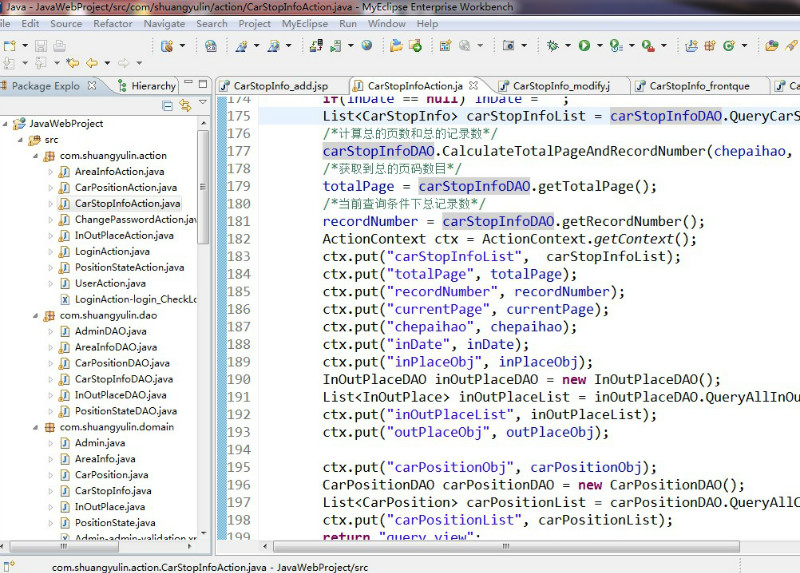Viewport: 800px width, 573px height.
Task: Open the Source menu
Action: (66, 23)
